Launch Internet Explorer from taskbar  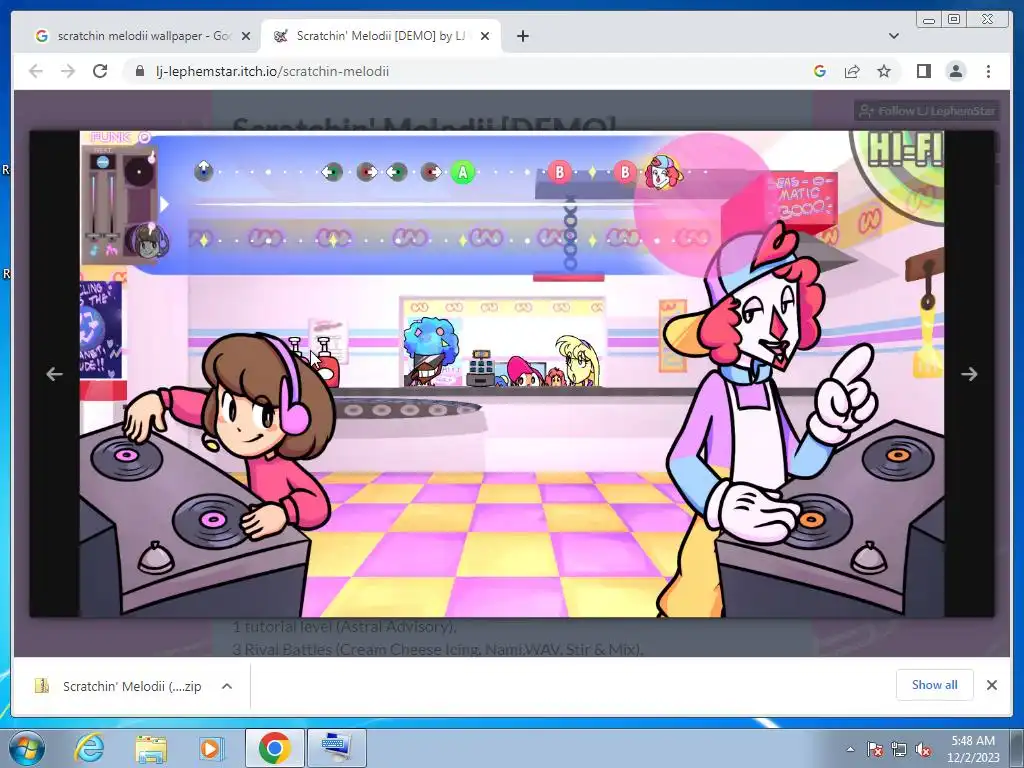(89, 748)
